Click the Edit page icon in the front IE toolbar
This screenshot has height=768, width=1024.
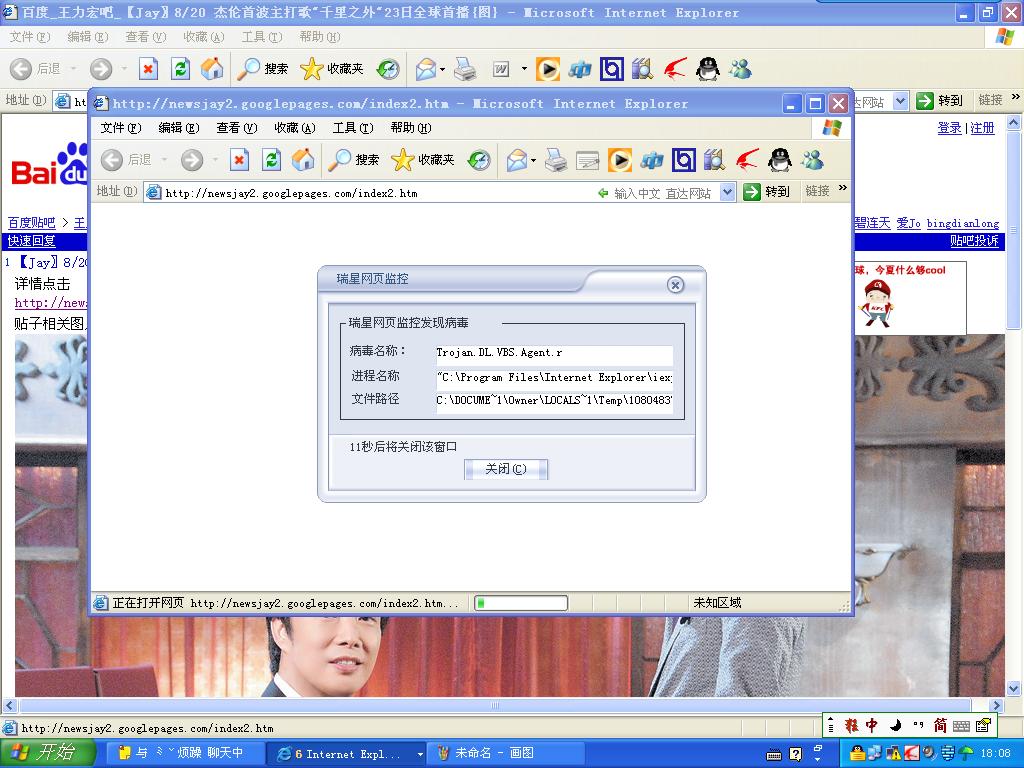(x=587, y=160)
